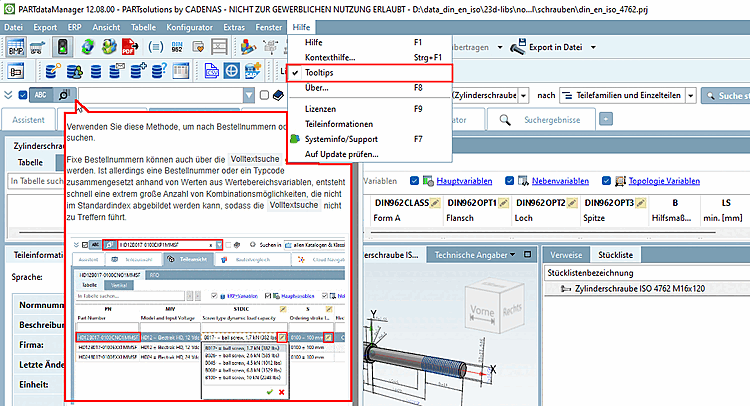Click the blue crosshair icon
Viewport: 750px width, 406px height.
pos(232,71)
